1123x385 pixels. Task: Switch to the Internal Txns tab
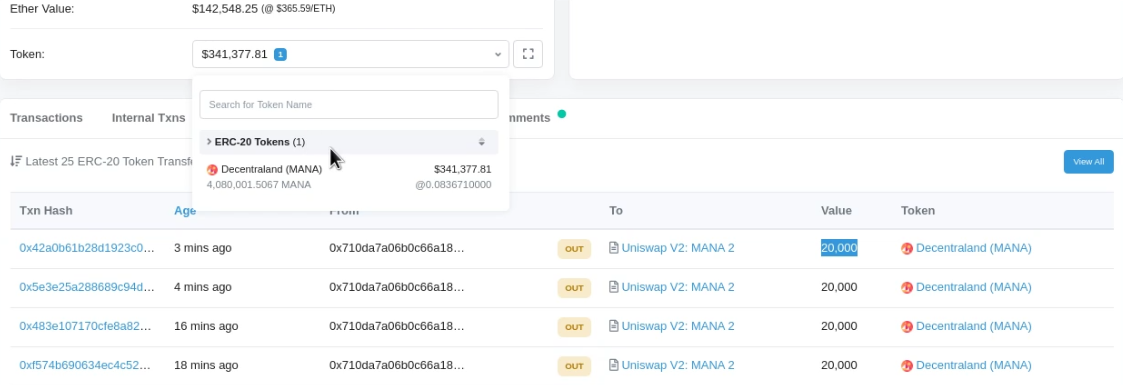click(148, 117)
